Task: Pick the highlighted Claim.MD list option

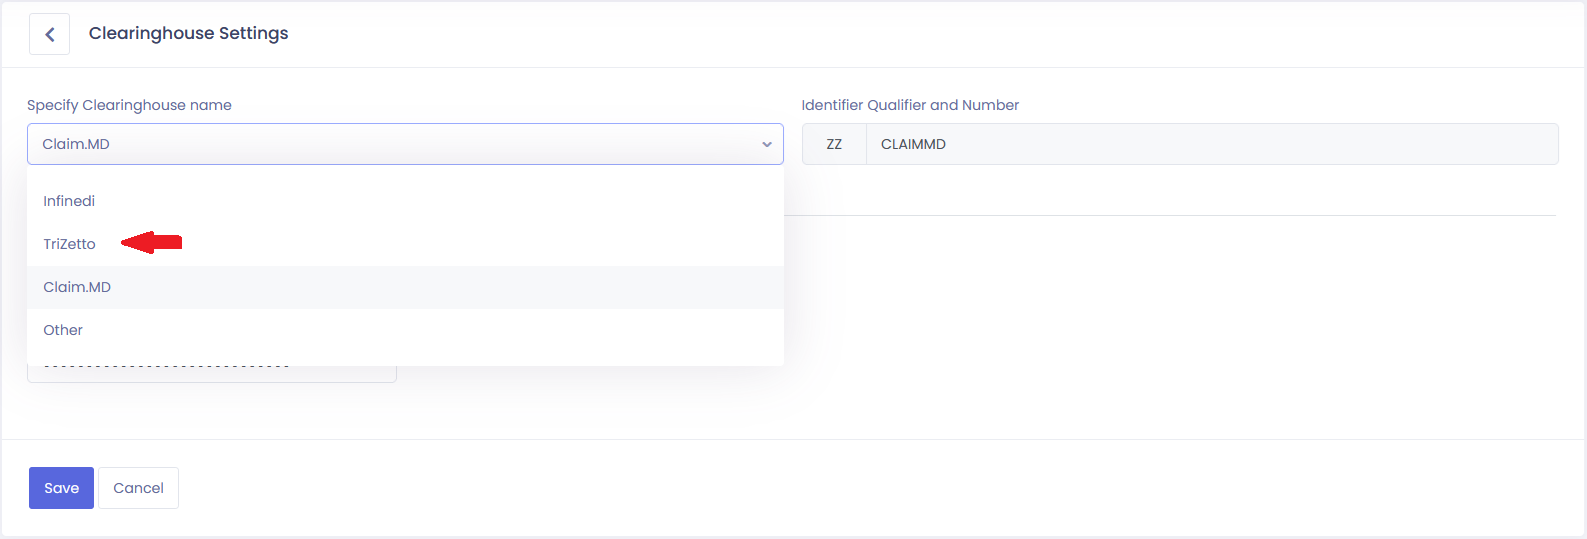Action: pyautogui.click(x=405, y=287)
